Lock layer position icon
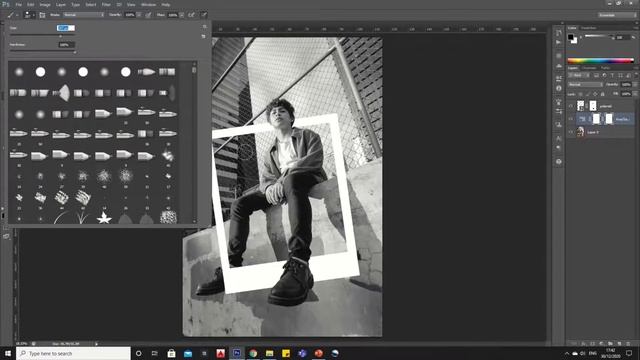The height and width of the screenshot is (360, 640). point(595,94)
